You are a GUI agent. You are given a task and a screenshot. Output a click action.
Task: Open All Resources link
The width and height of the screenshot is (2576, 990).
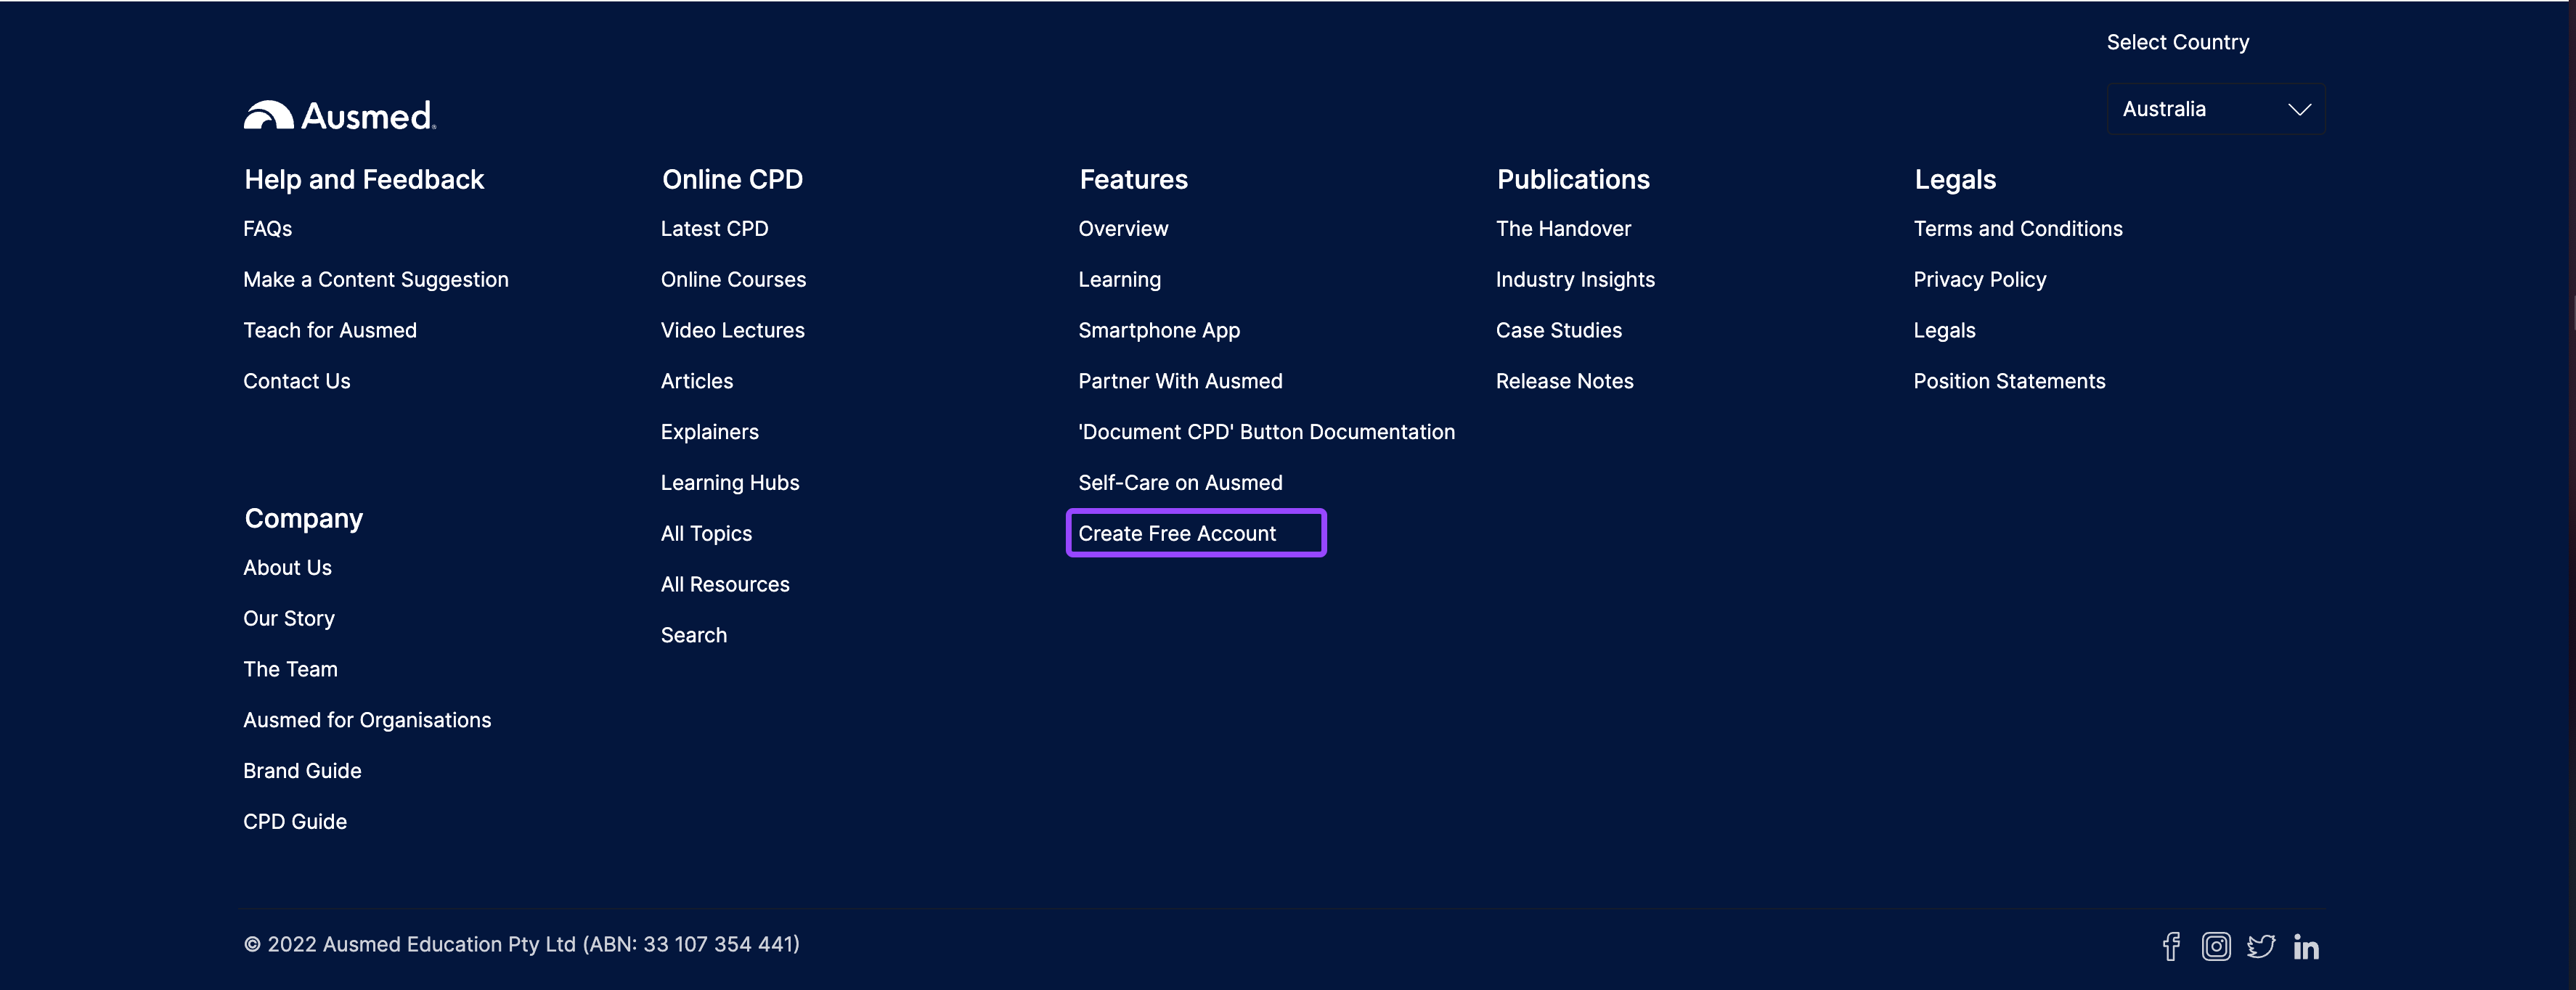[725, 584]
